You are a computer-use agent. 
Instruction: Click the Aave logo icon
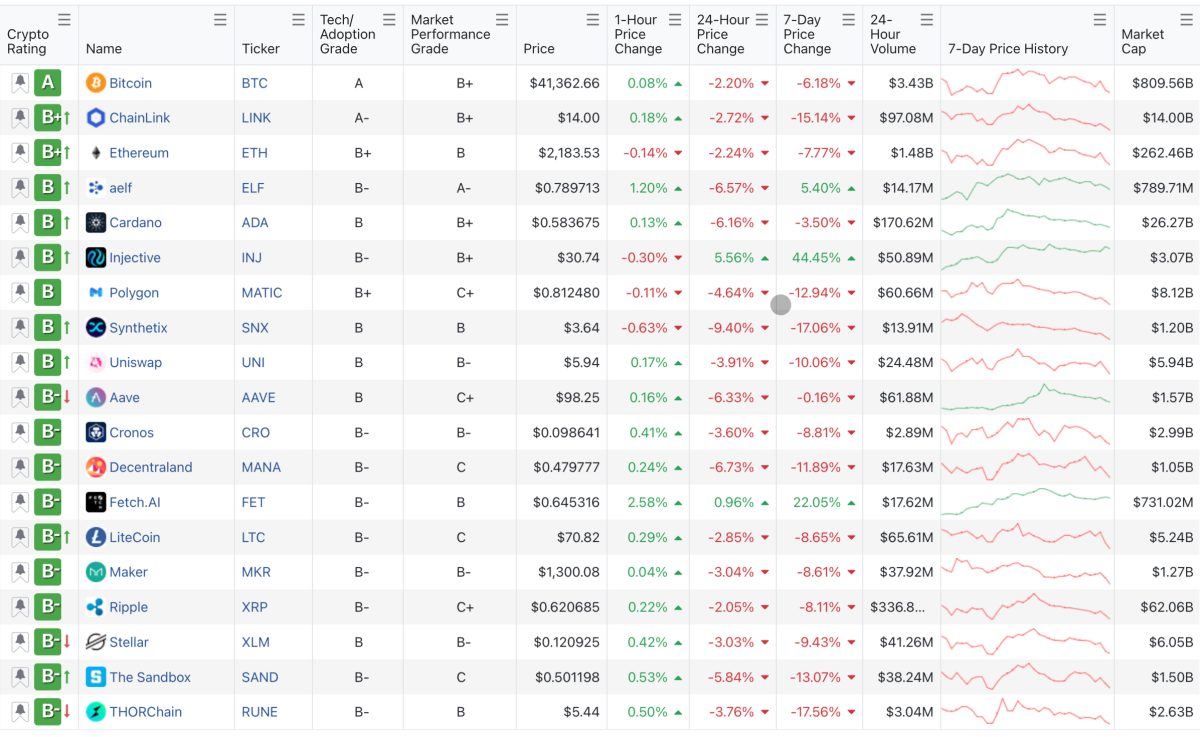(96, 397)
